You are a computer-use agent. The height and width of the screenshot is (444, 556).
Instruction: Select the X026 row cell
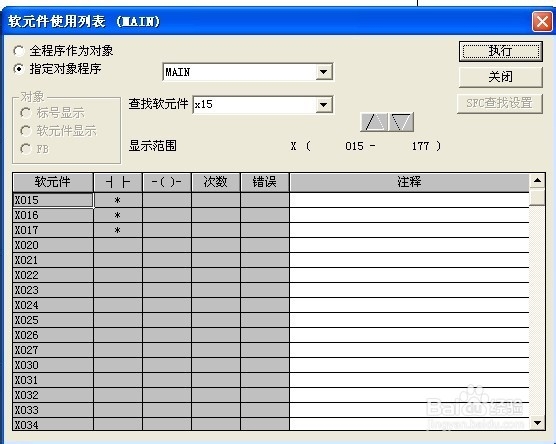[53, 335]
